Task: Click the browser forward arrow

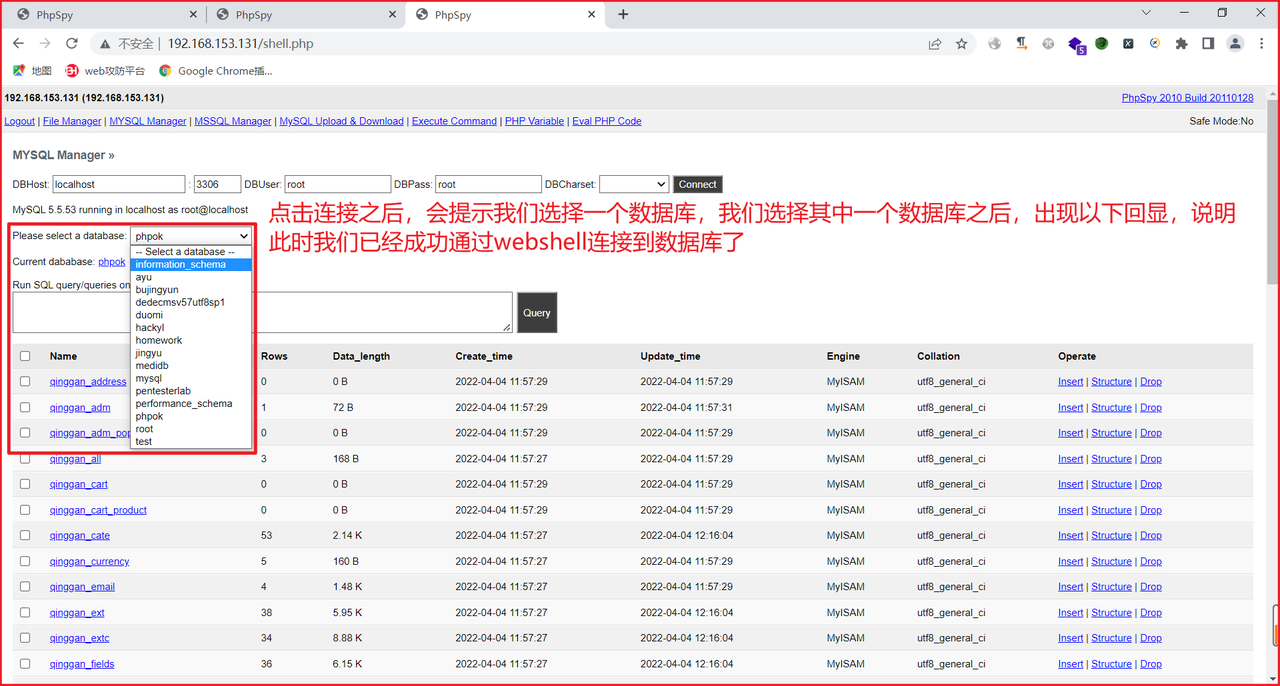Action: (45, 44)
